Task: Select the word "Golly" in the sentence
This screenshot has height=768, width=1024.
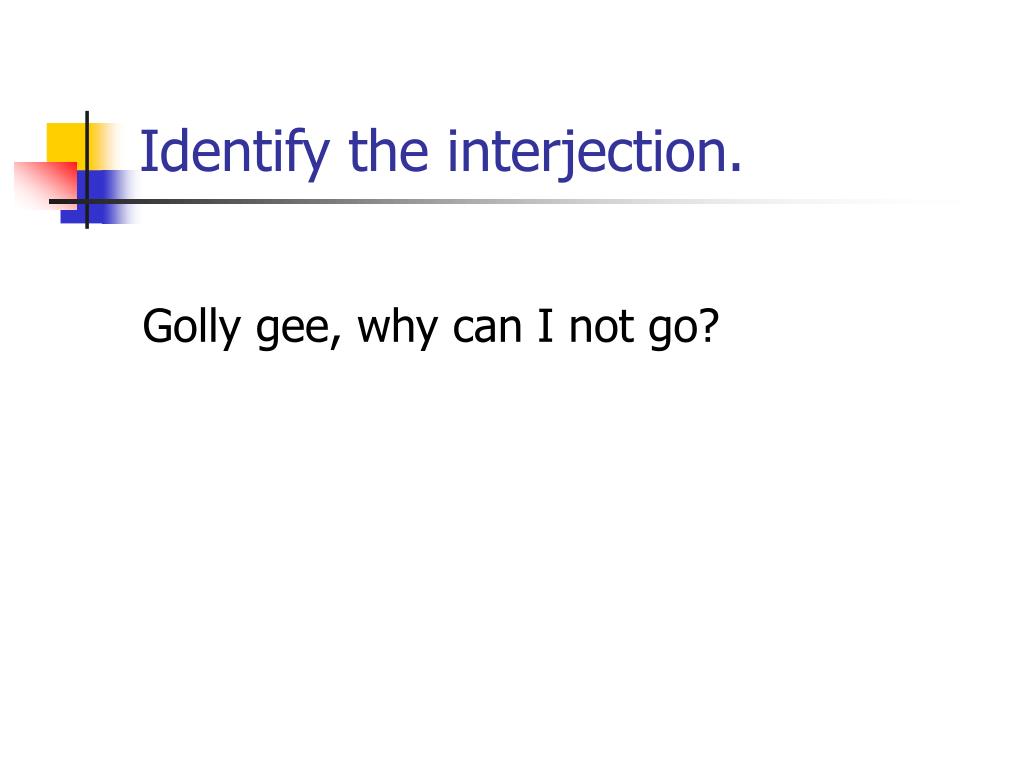Action: 192,327
